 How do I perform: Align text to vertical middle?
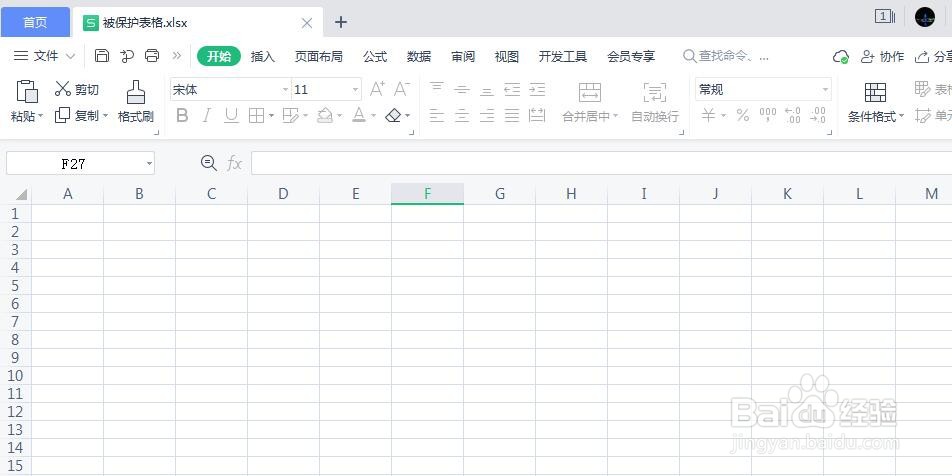tap(462, 89)
